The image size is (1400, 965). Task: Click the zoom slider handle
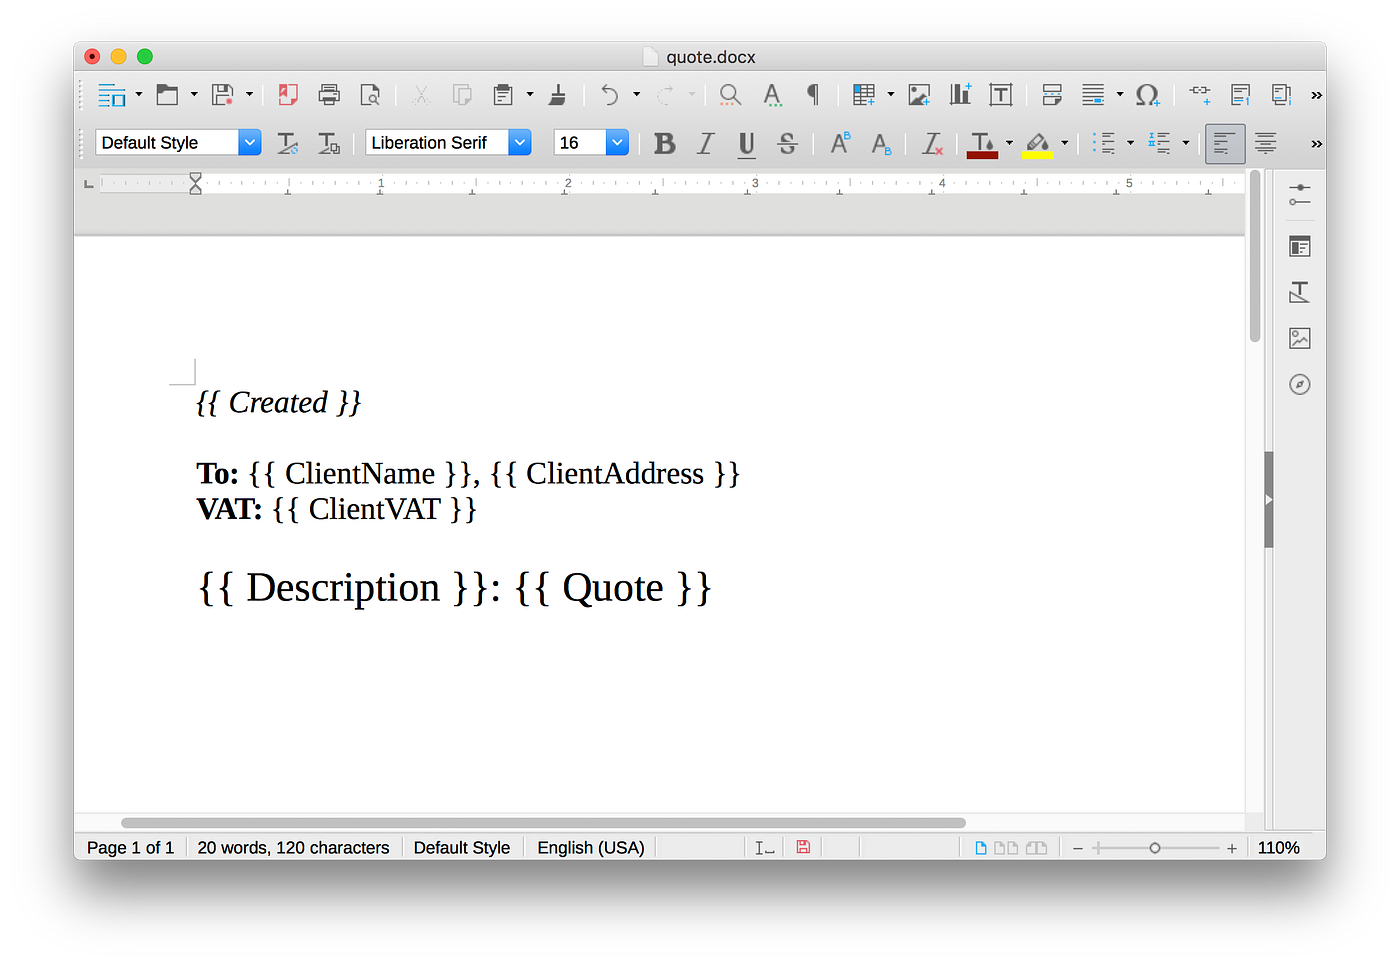[1154, 848]
